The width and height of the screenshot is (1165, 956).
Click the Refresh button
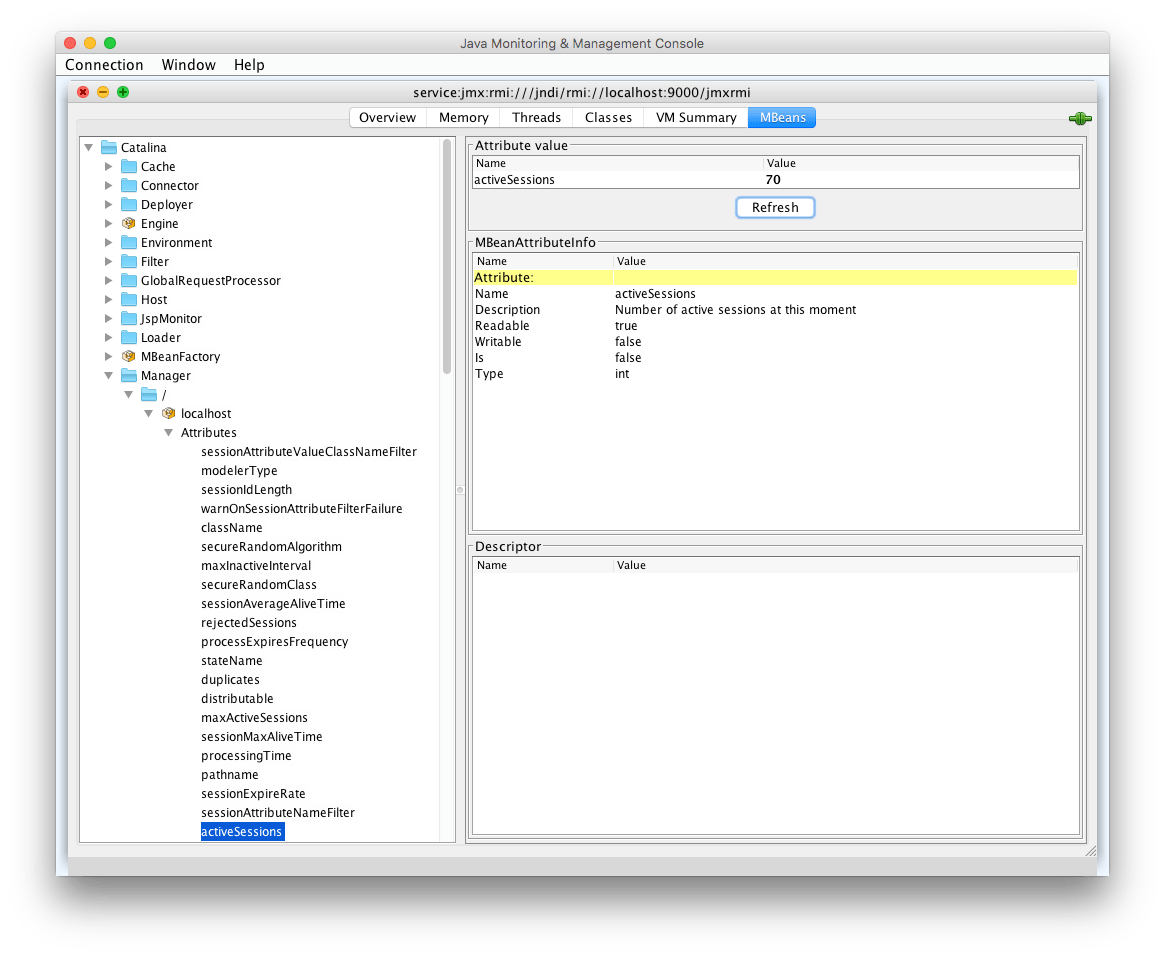[775, 207]
